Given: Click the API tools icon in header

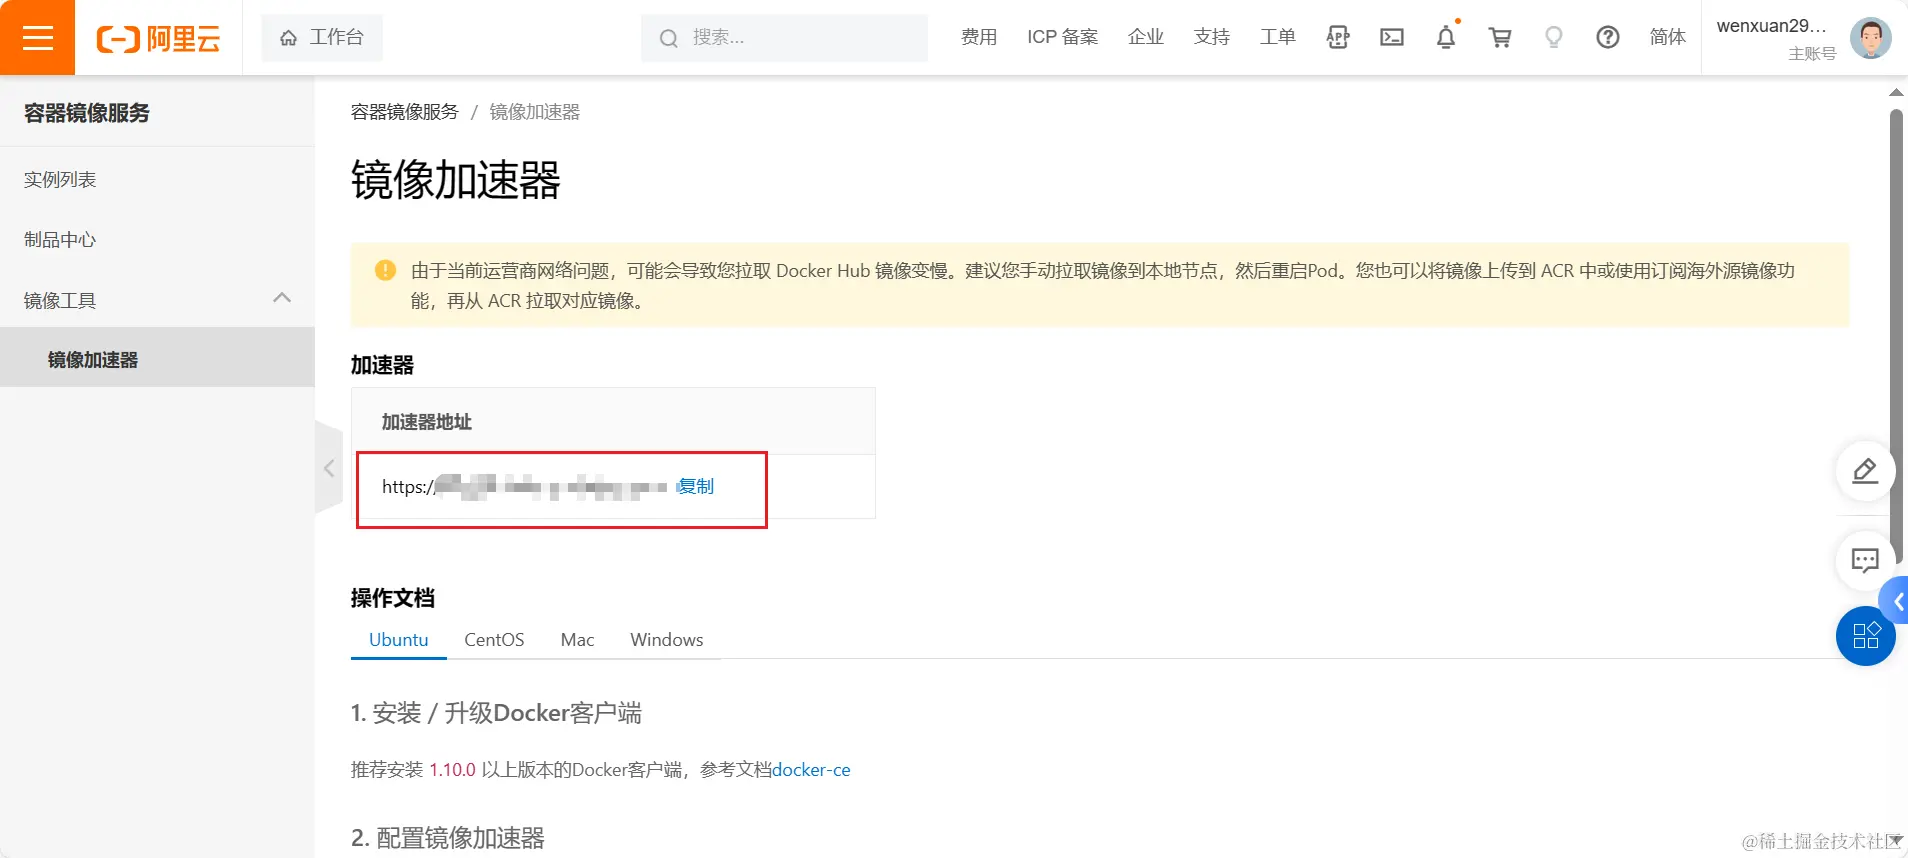Looking at the screenshot, I should (1338, 37).
